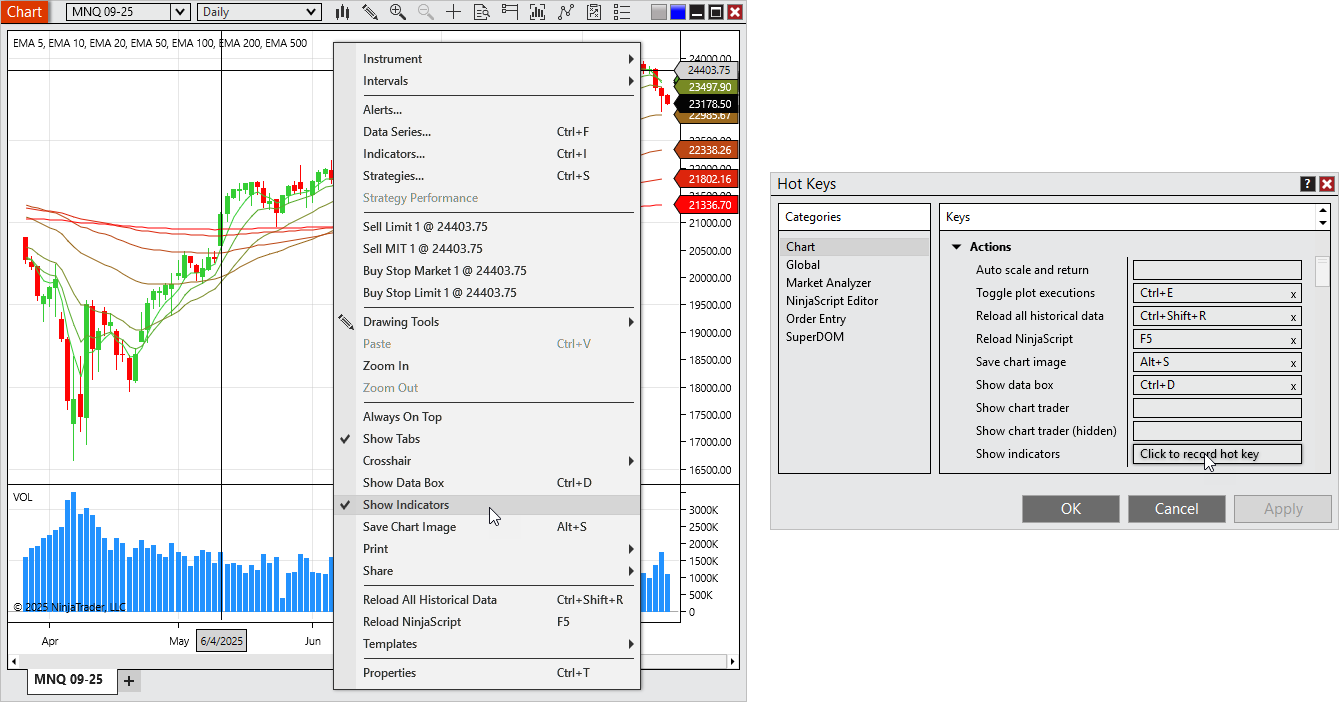Screen dimensions: 1339x702
Task: Toggle Show Tabs in context menu
Action: [x=391, y=439]
